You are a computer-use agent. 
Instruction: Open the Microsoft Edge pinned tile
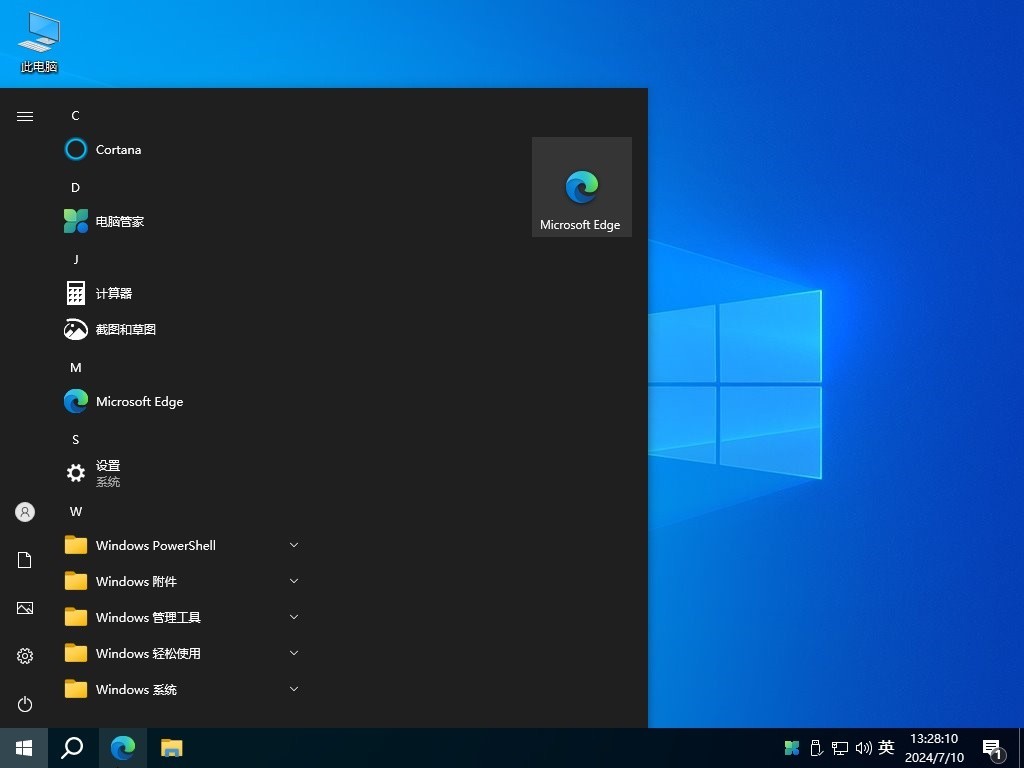click(x=581, y=187)
